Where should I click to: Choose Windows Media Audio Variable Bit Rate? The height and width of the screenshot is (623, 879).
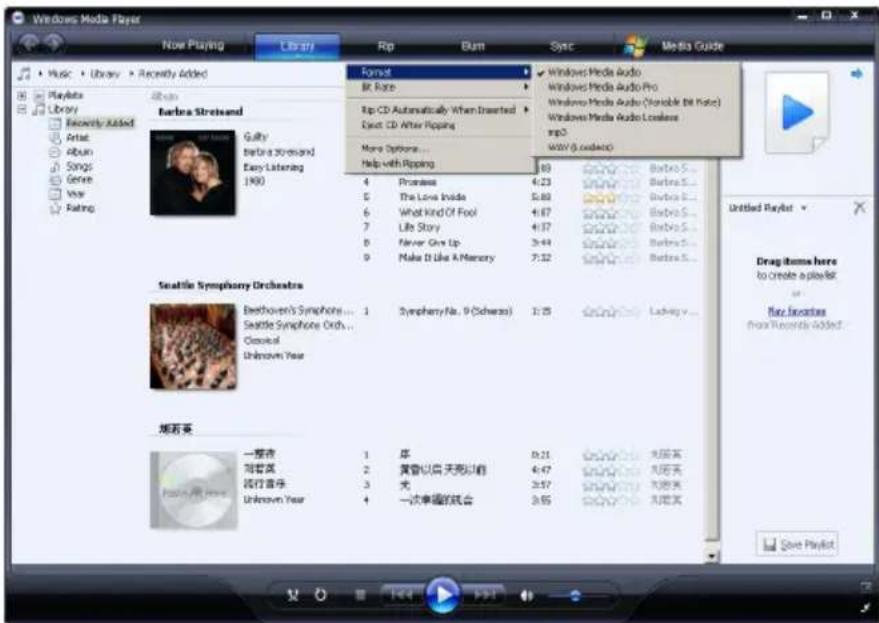[x=637, y=102]
